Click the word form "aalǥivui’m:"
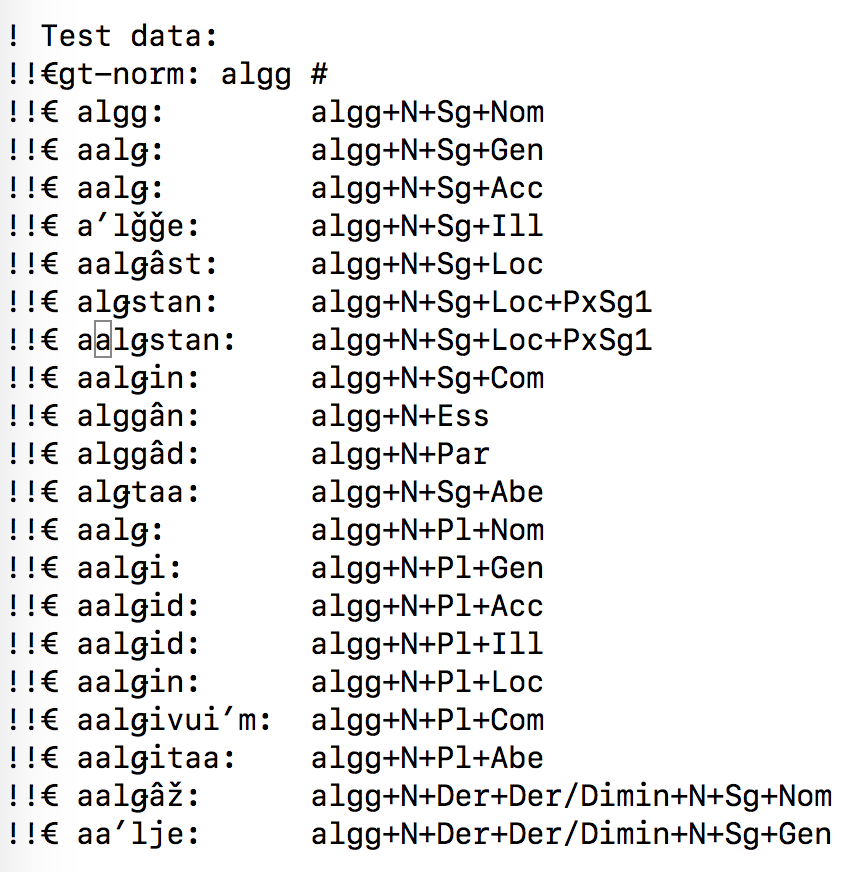The width and height of the screenshot is (856, 872). 174,720
